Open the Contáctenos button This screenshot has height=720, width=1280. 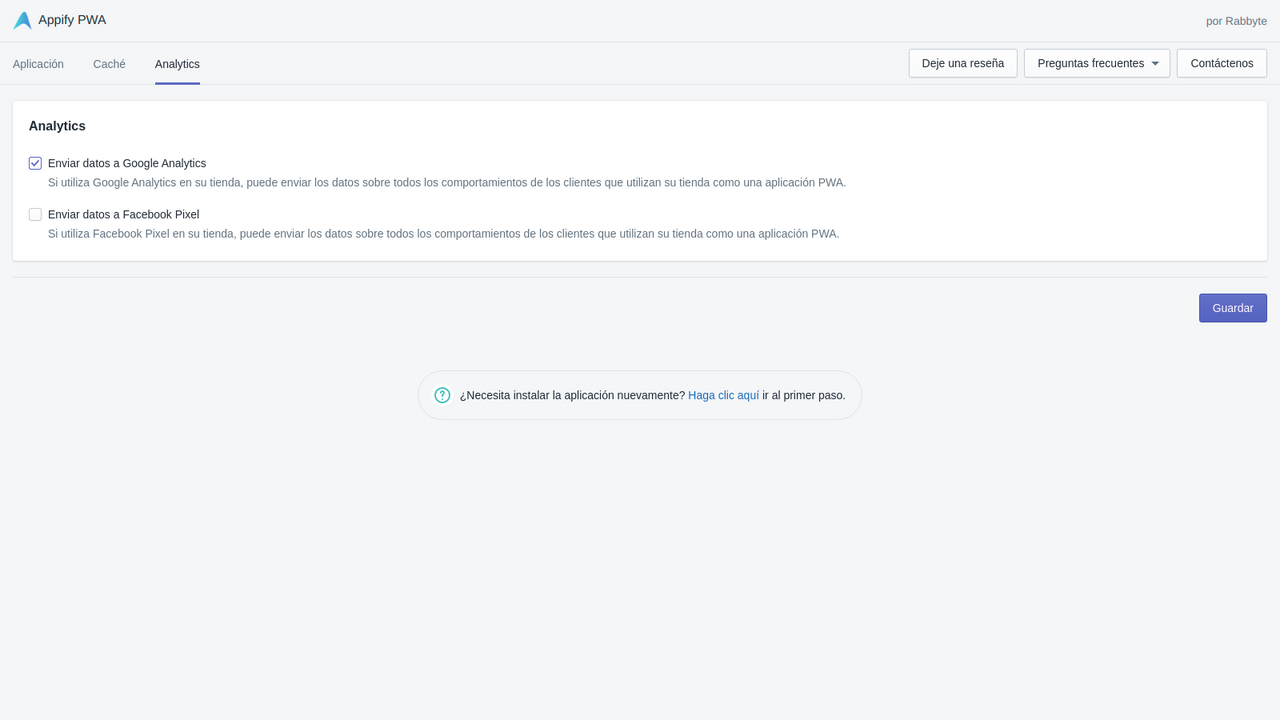coord(1222,63)
